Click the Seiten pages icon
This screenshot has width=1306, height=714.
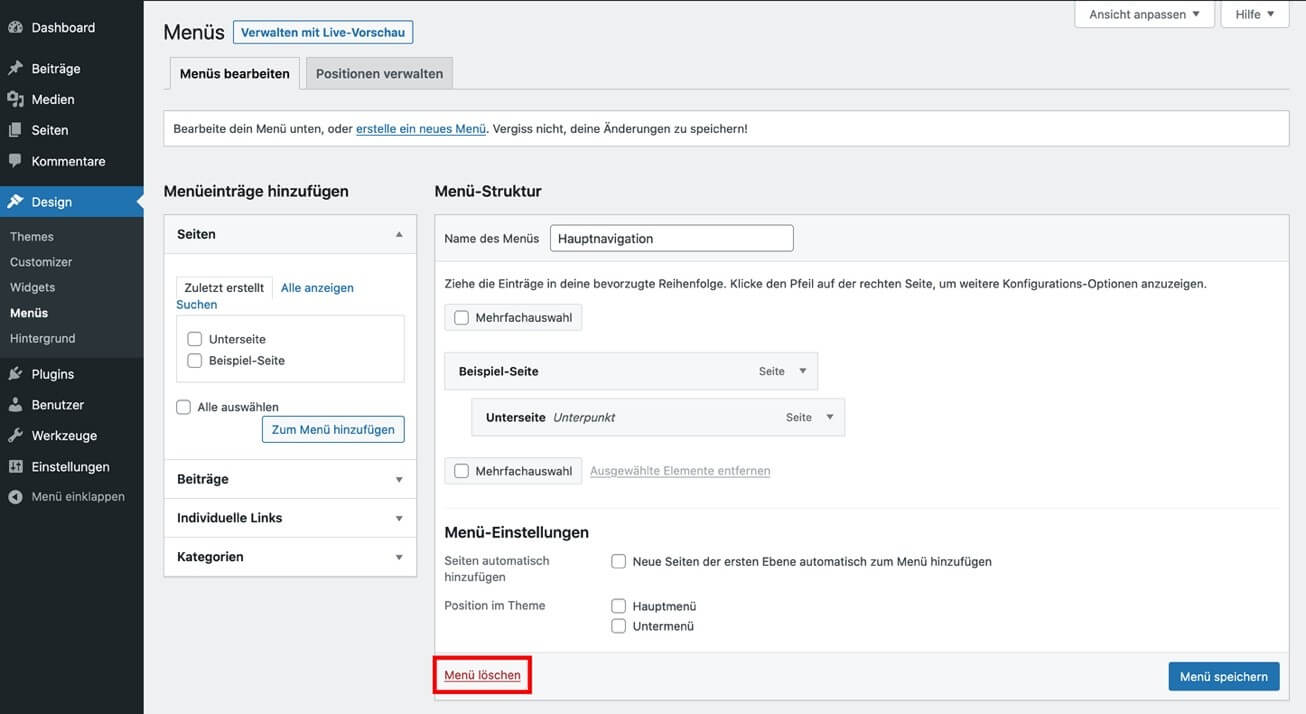click(15, 130)
